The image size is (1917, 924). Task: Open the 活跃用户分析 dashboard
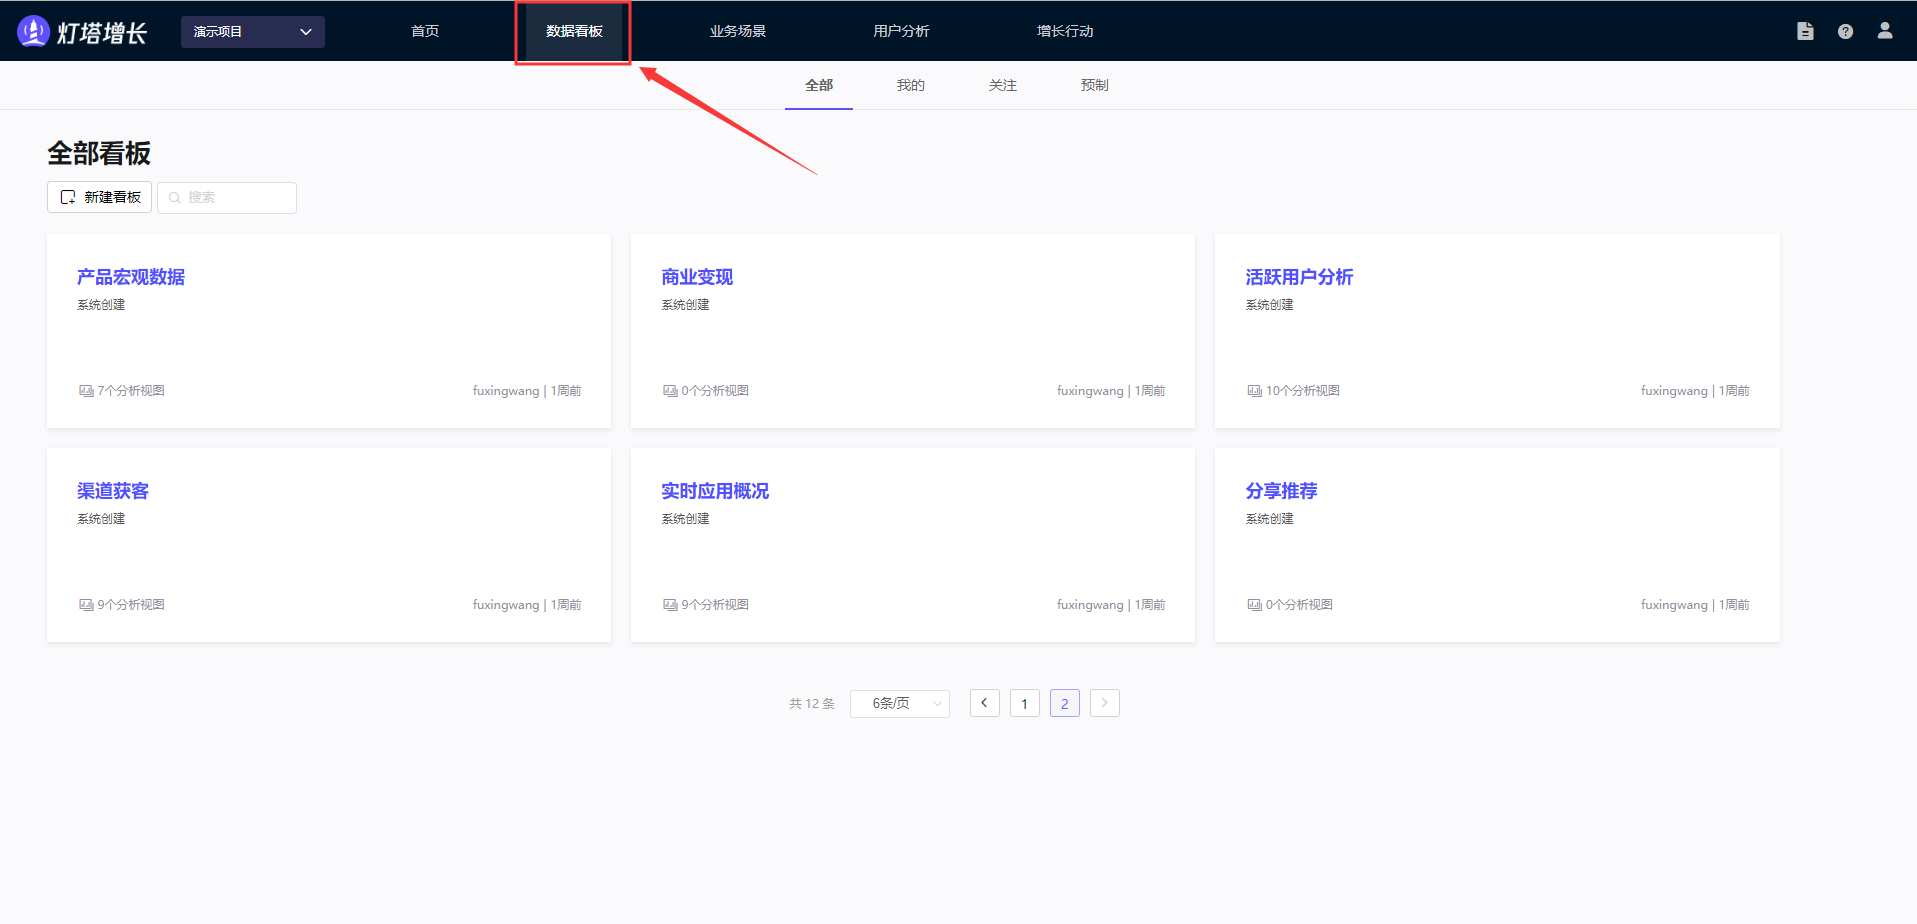(1299, 277)
